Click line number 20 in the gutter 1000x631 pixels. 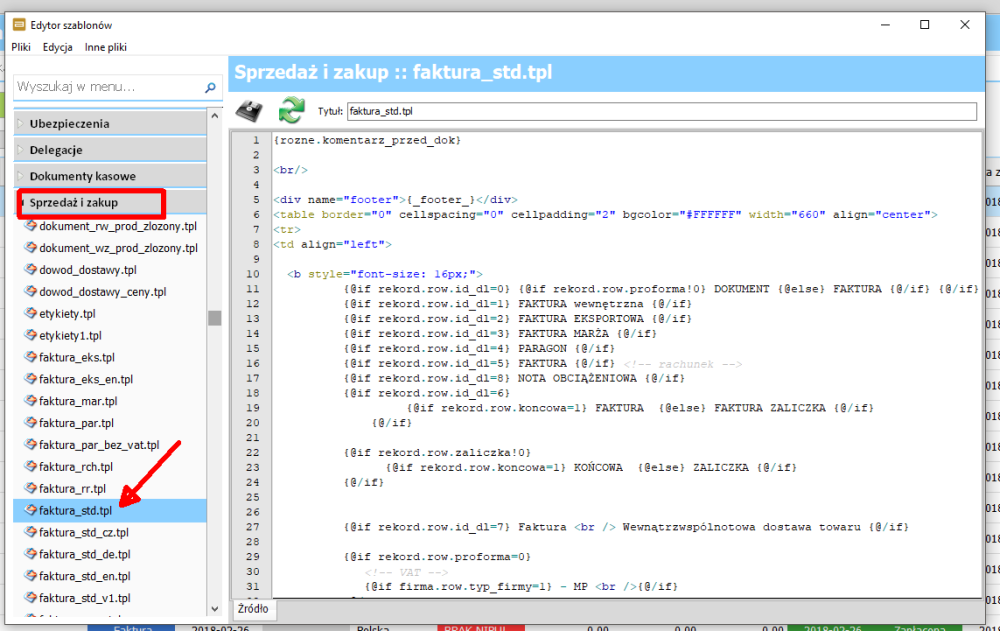point(253,423)
